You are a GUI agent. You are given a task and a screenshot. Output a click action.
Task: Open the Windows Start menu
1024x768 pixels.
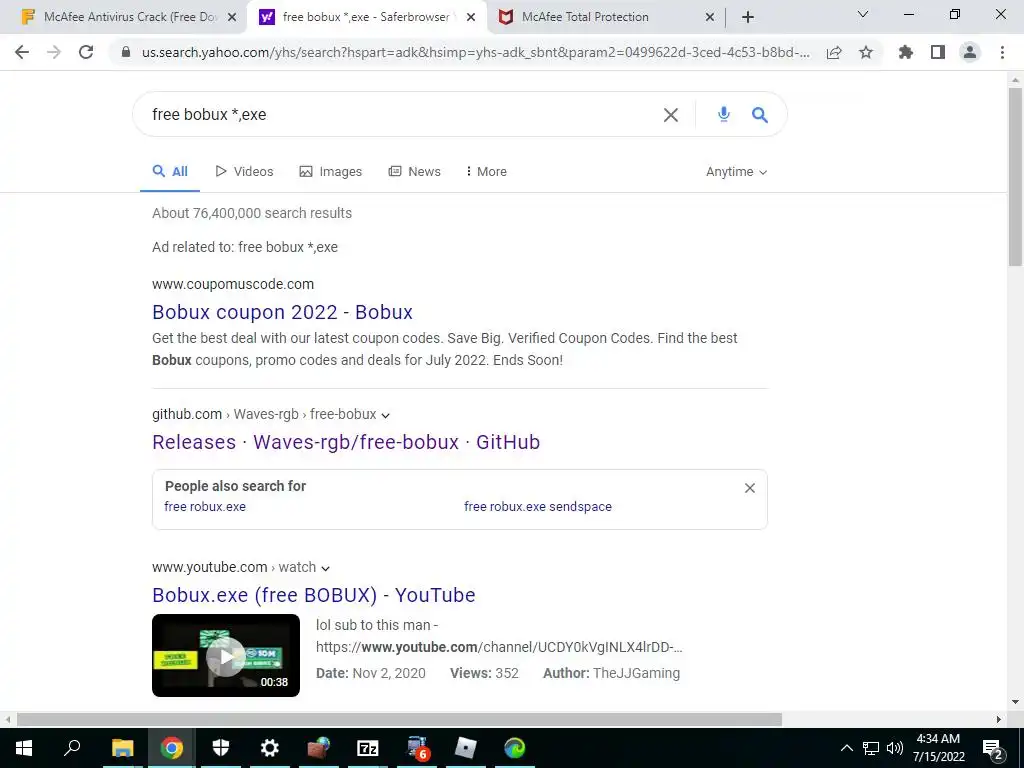coord(24,748)
